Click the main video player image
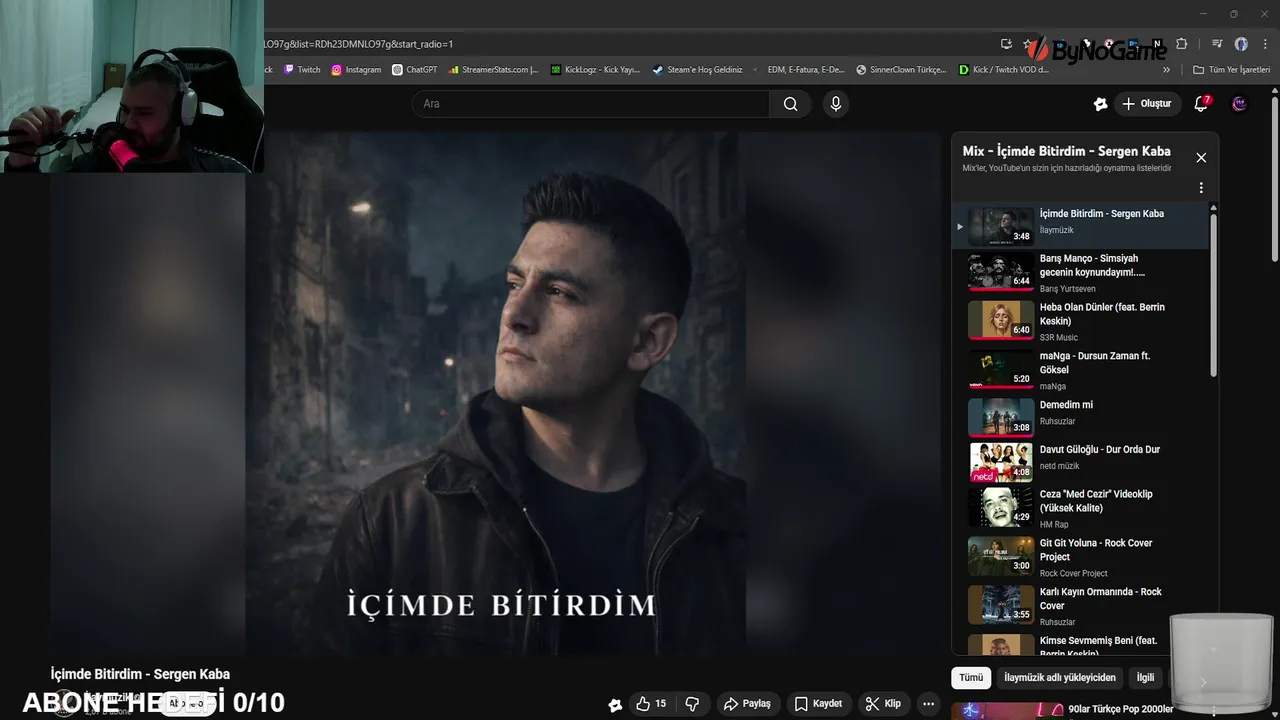1280x720 pixels. pos(496,393)
